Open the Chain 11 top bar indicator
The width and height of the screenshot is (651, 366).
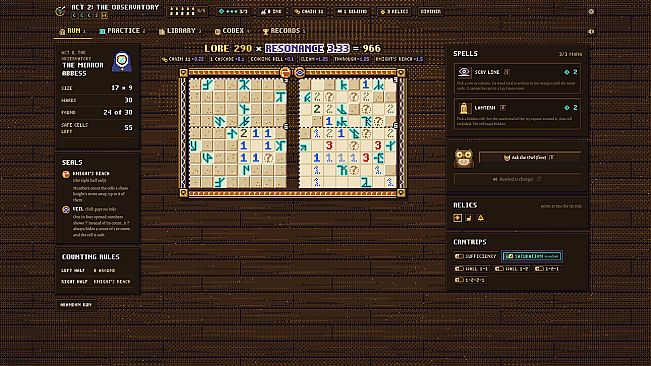pyautogui.click(x=309, y=12)
